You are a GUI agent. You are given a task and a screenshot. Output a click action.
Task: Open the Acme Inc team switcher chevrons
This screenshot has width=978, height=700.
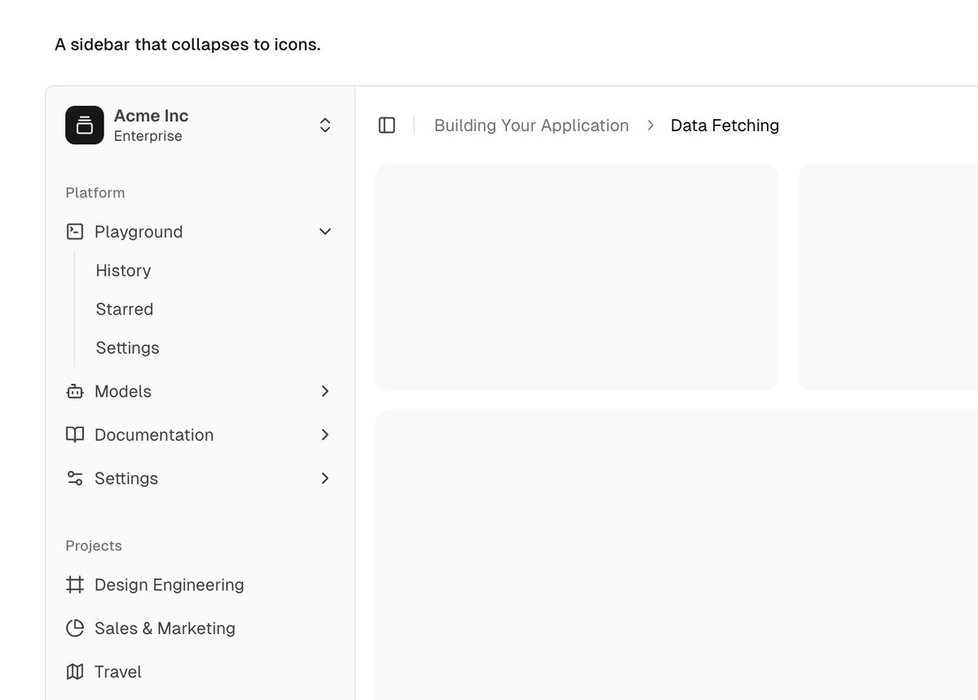(x=325, y=125)
